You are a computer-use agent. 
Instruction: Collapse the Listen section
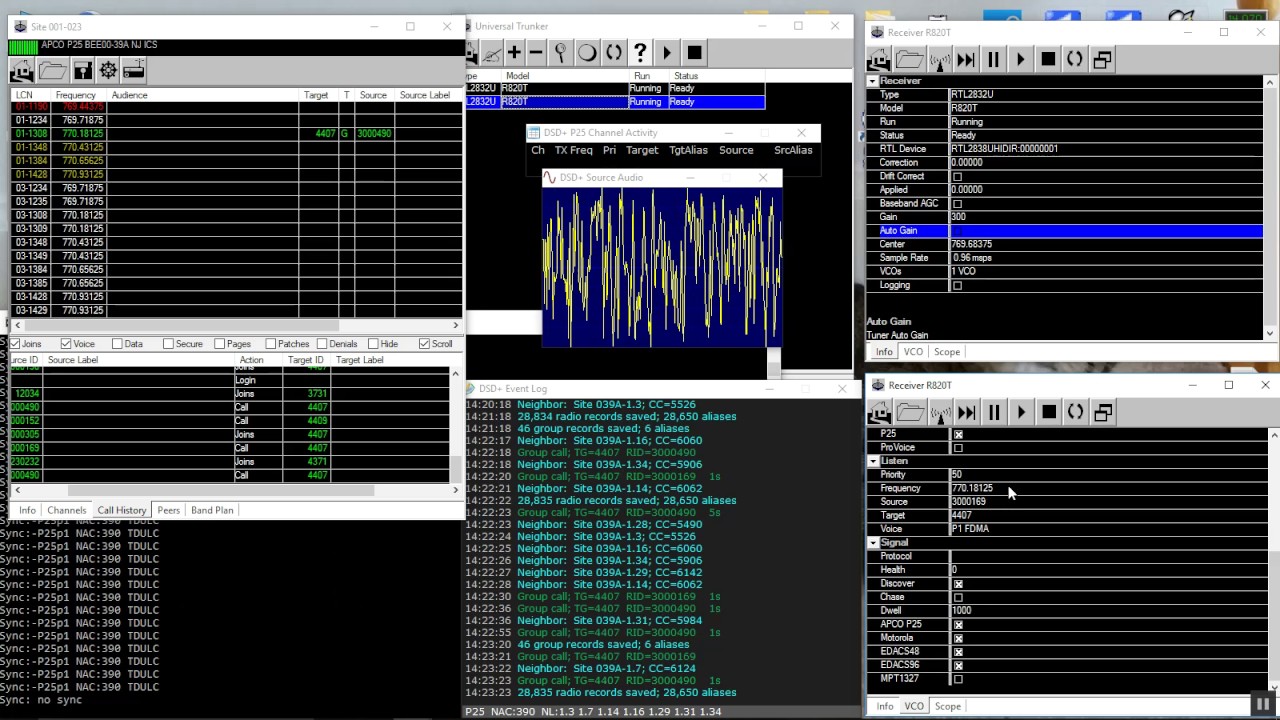[x=873, y=461]
